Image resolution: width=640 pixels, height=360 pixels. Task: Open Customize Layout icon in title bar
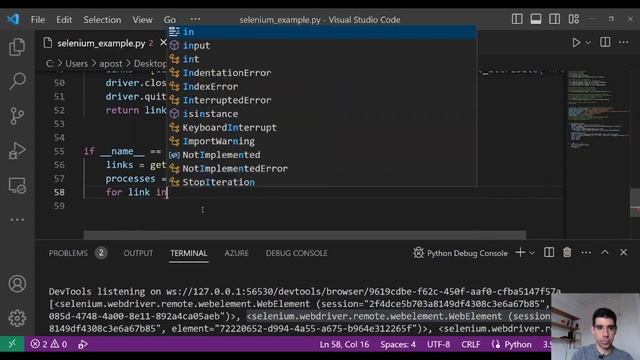point(573,19)
